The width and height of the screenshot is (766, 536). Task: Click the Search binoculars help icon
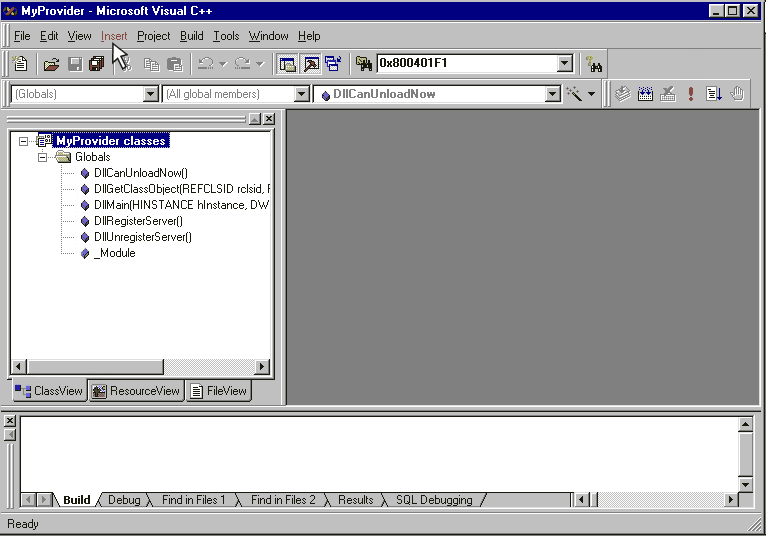pos(594,64)
